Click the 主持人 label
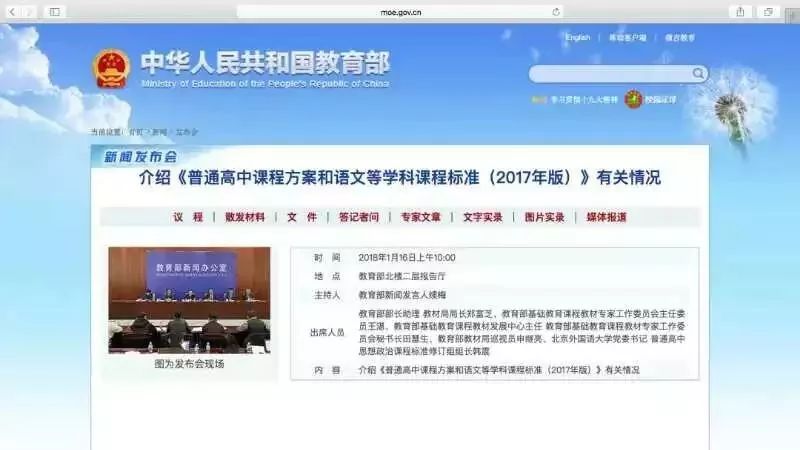The image size is (800, 450). (327, 295)
